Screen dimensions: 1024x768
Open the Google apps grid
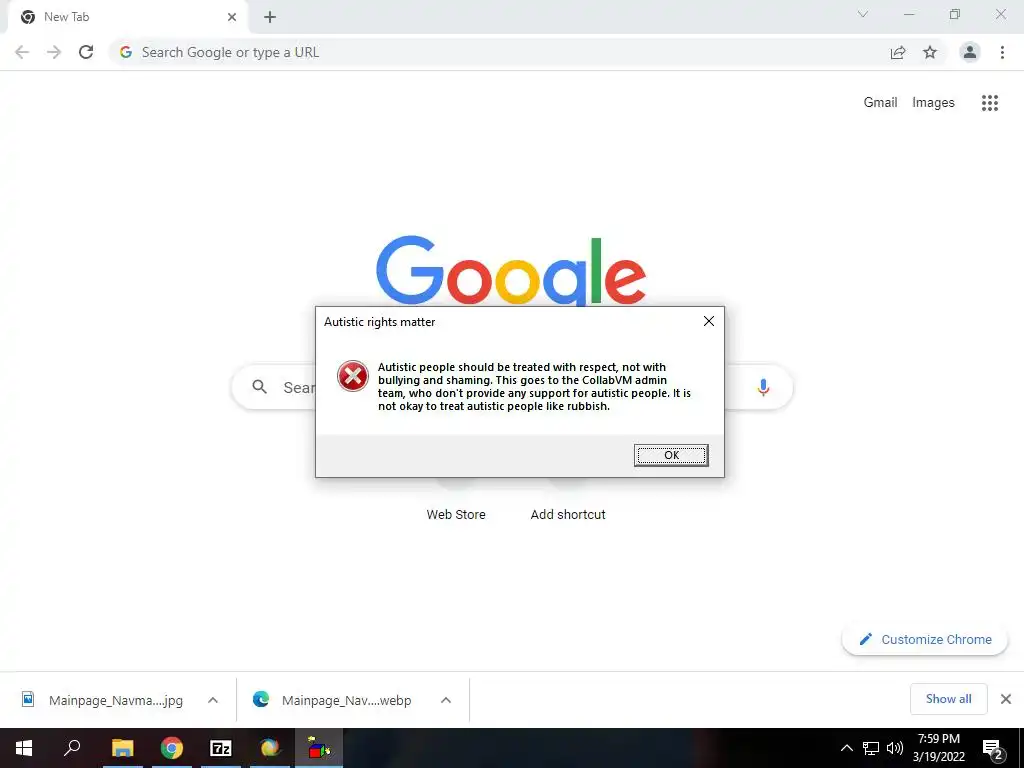click(x=990, y=103)
